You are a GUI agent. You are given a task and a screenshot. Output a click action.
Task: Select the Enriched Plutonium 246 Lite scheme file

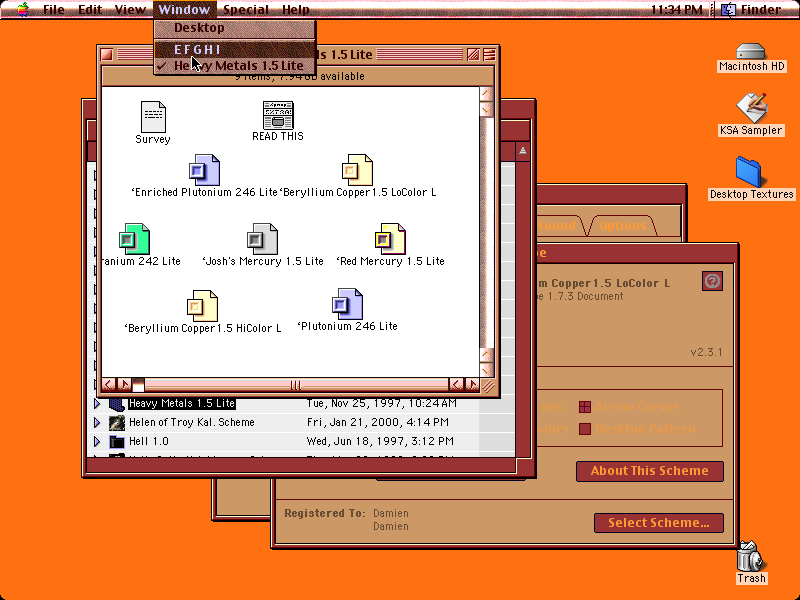coord(204,170)
